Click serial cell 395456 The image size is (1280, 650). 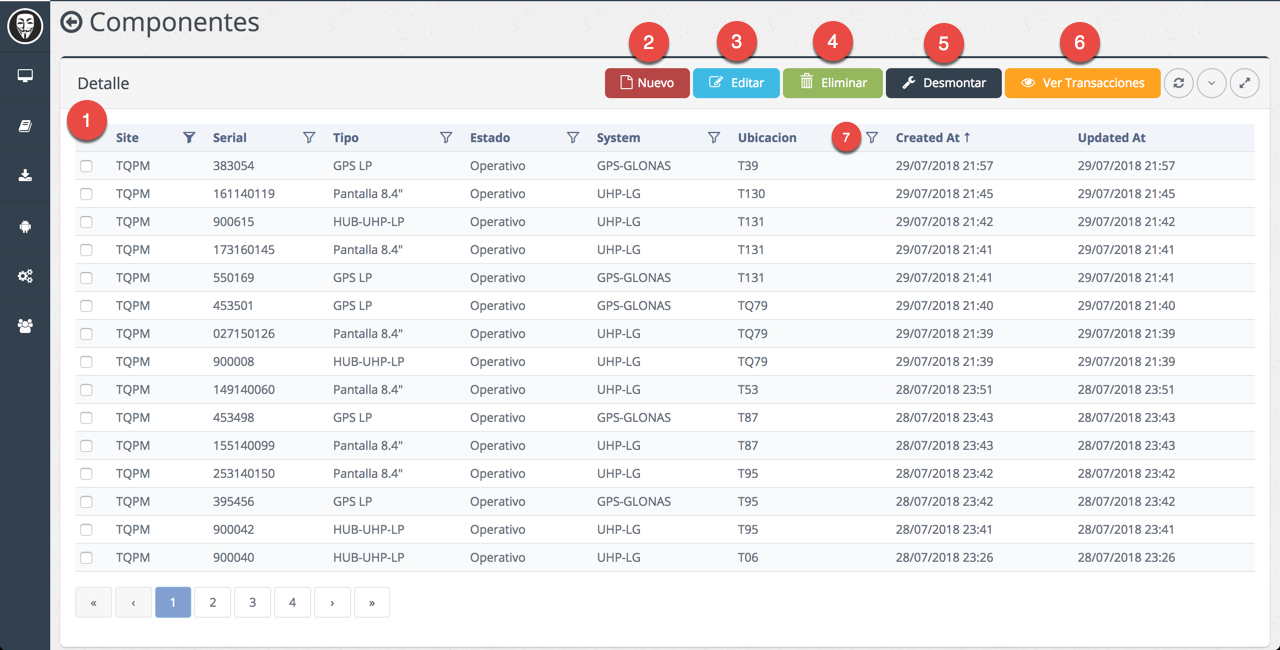tap(234, 502)
